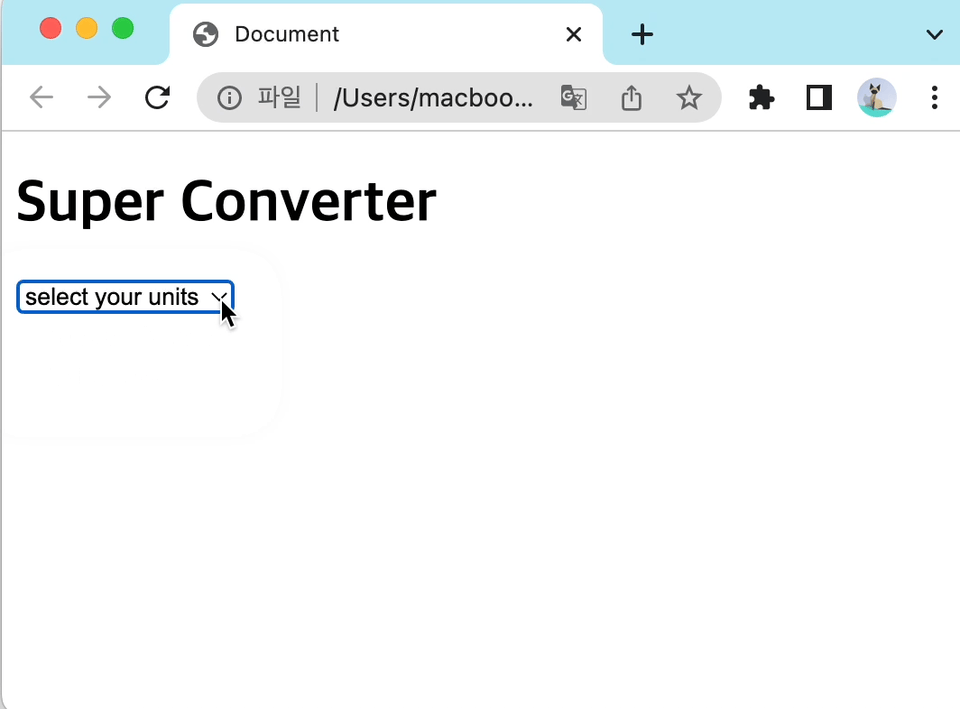
Task: Open the Google Translate icon in the address bar
Action: (574, 98)
